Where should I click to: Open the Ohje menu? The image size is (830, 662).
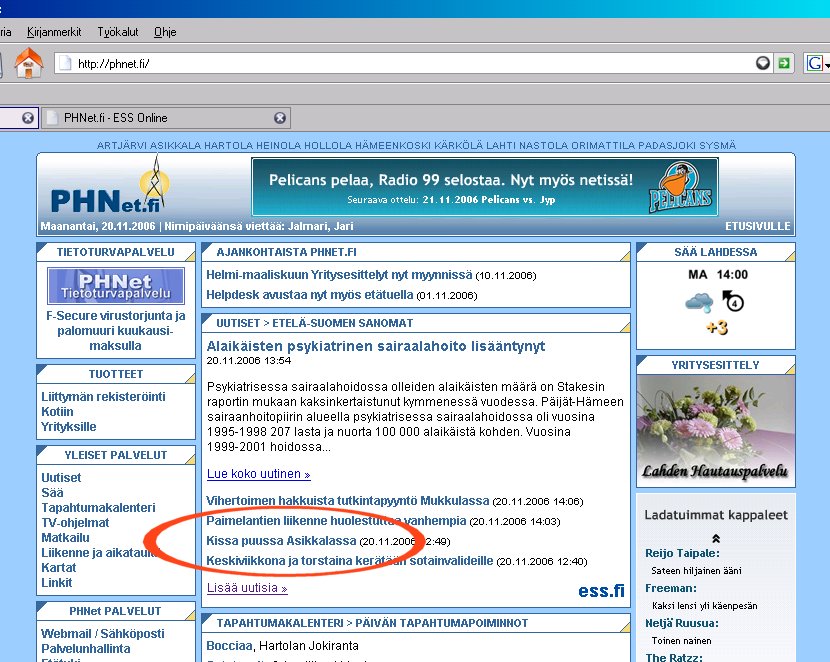pyautogui.click(x=165, y=32)
